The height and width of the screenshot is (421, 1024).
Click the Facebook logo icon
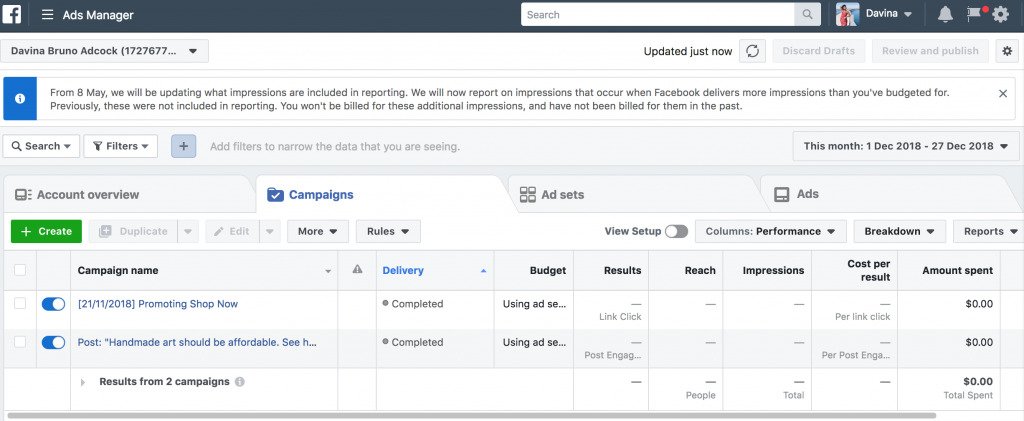[11, 14]
